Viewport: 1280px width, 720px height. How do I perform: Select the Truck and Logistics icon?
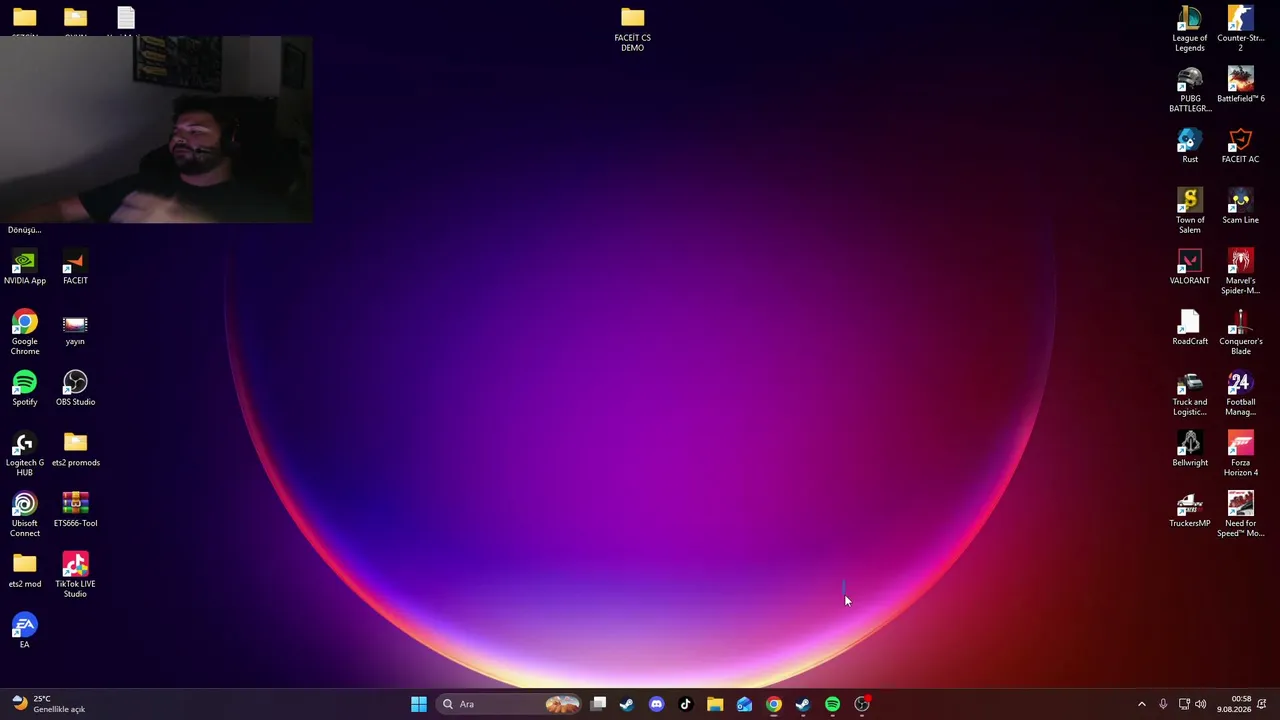click(x=1189, y=394)
